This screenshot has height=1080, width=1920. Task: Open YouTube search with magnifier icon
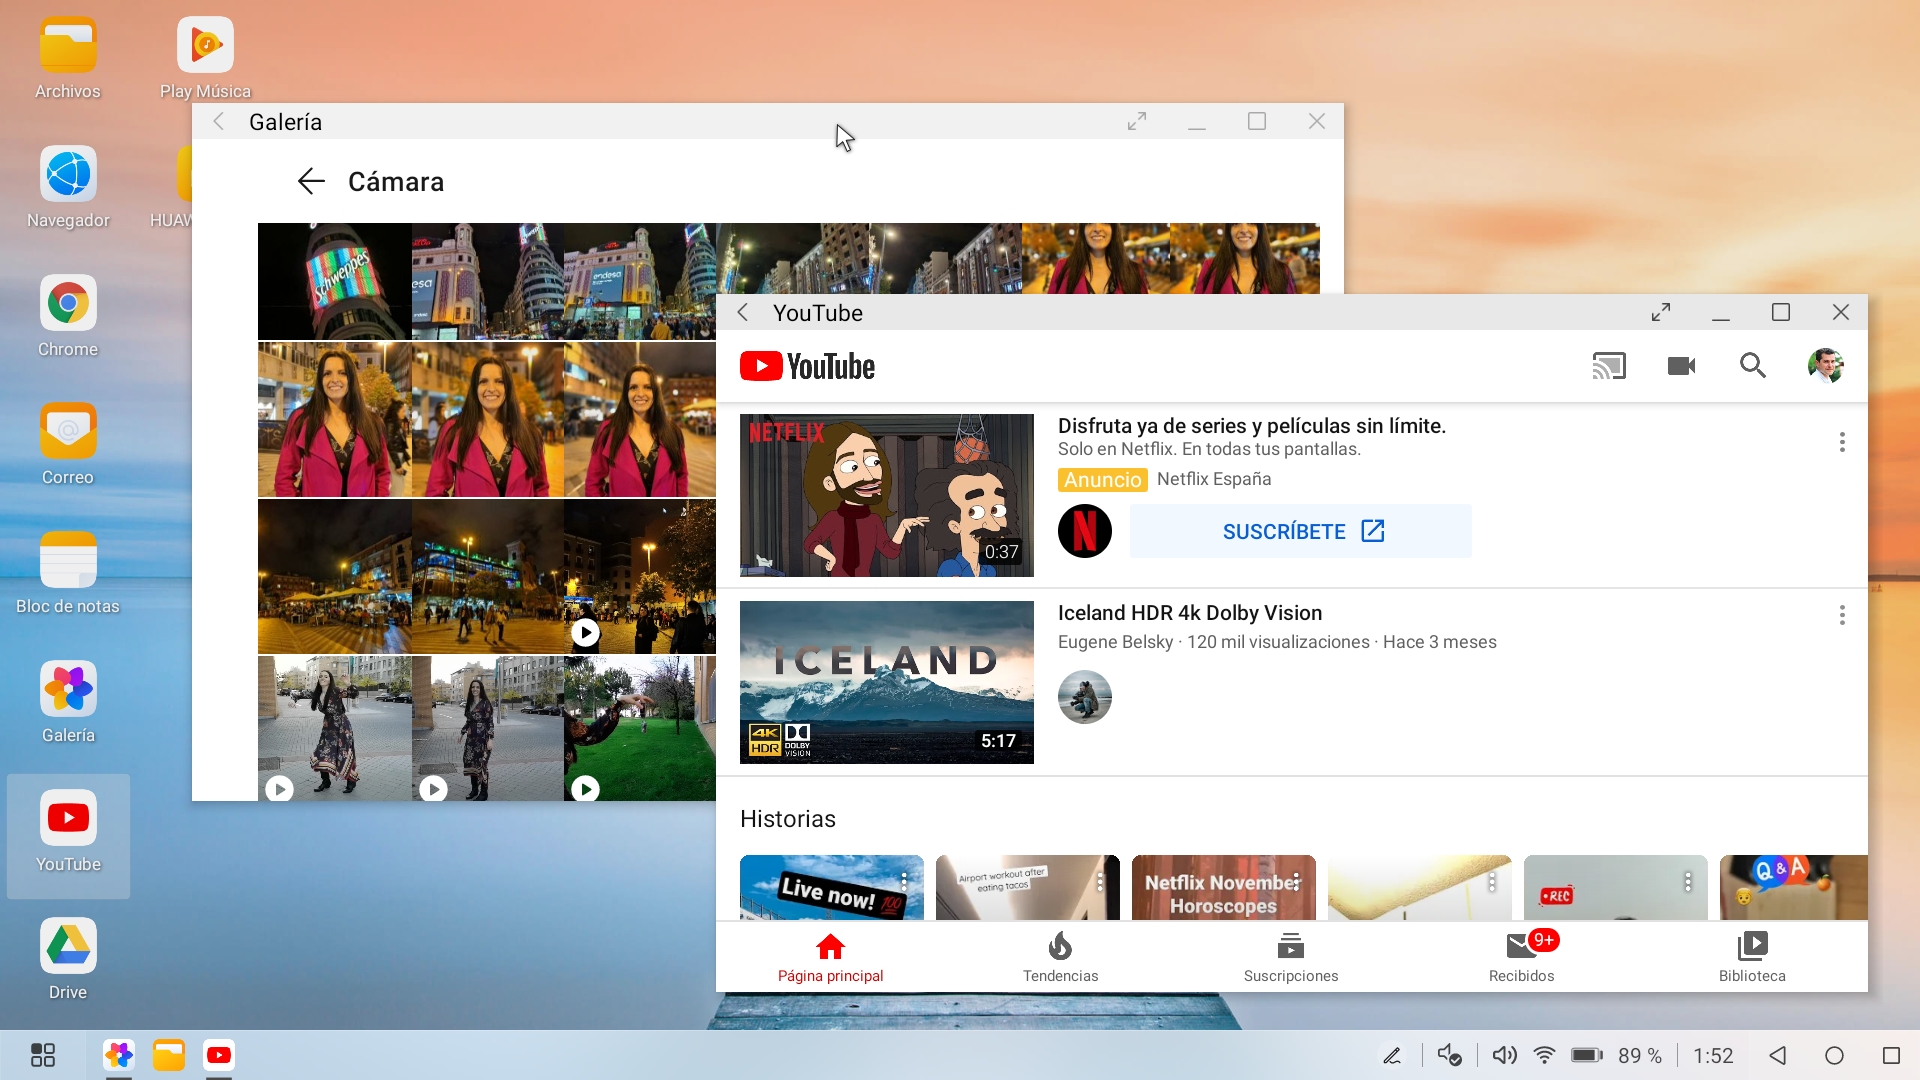click(1753, 366)
